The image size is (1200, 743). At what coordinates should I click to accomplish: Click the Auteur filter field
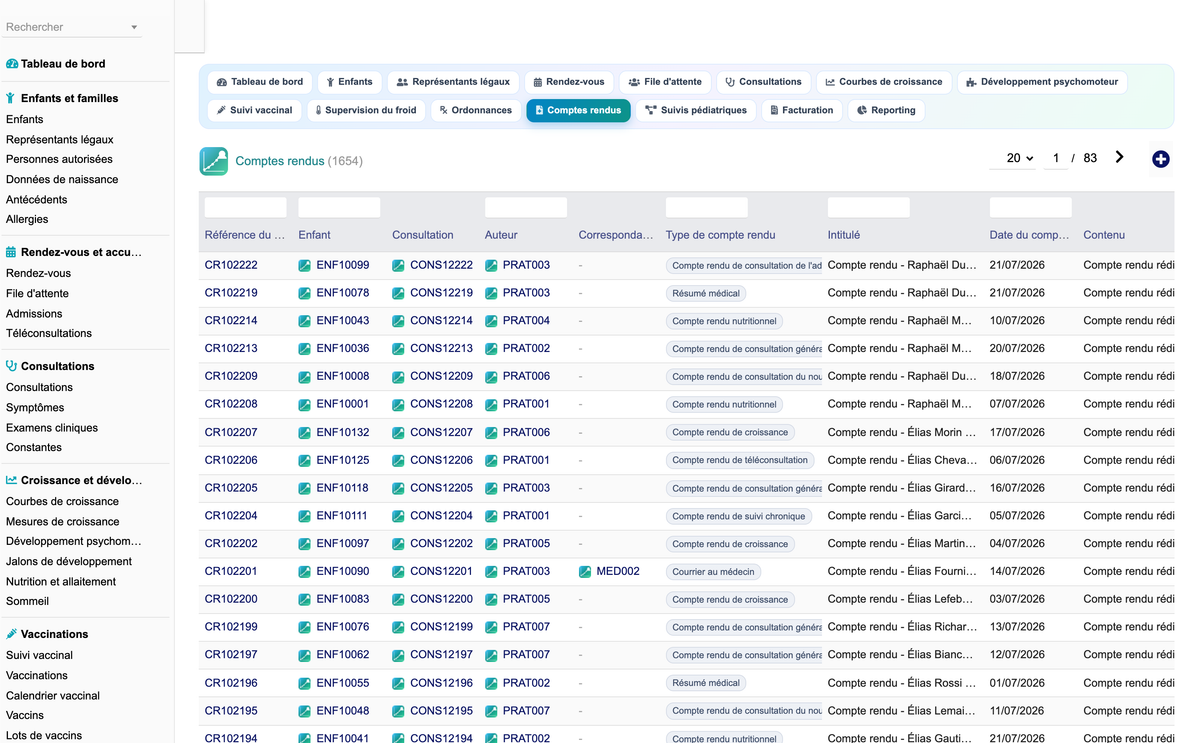526,208
